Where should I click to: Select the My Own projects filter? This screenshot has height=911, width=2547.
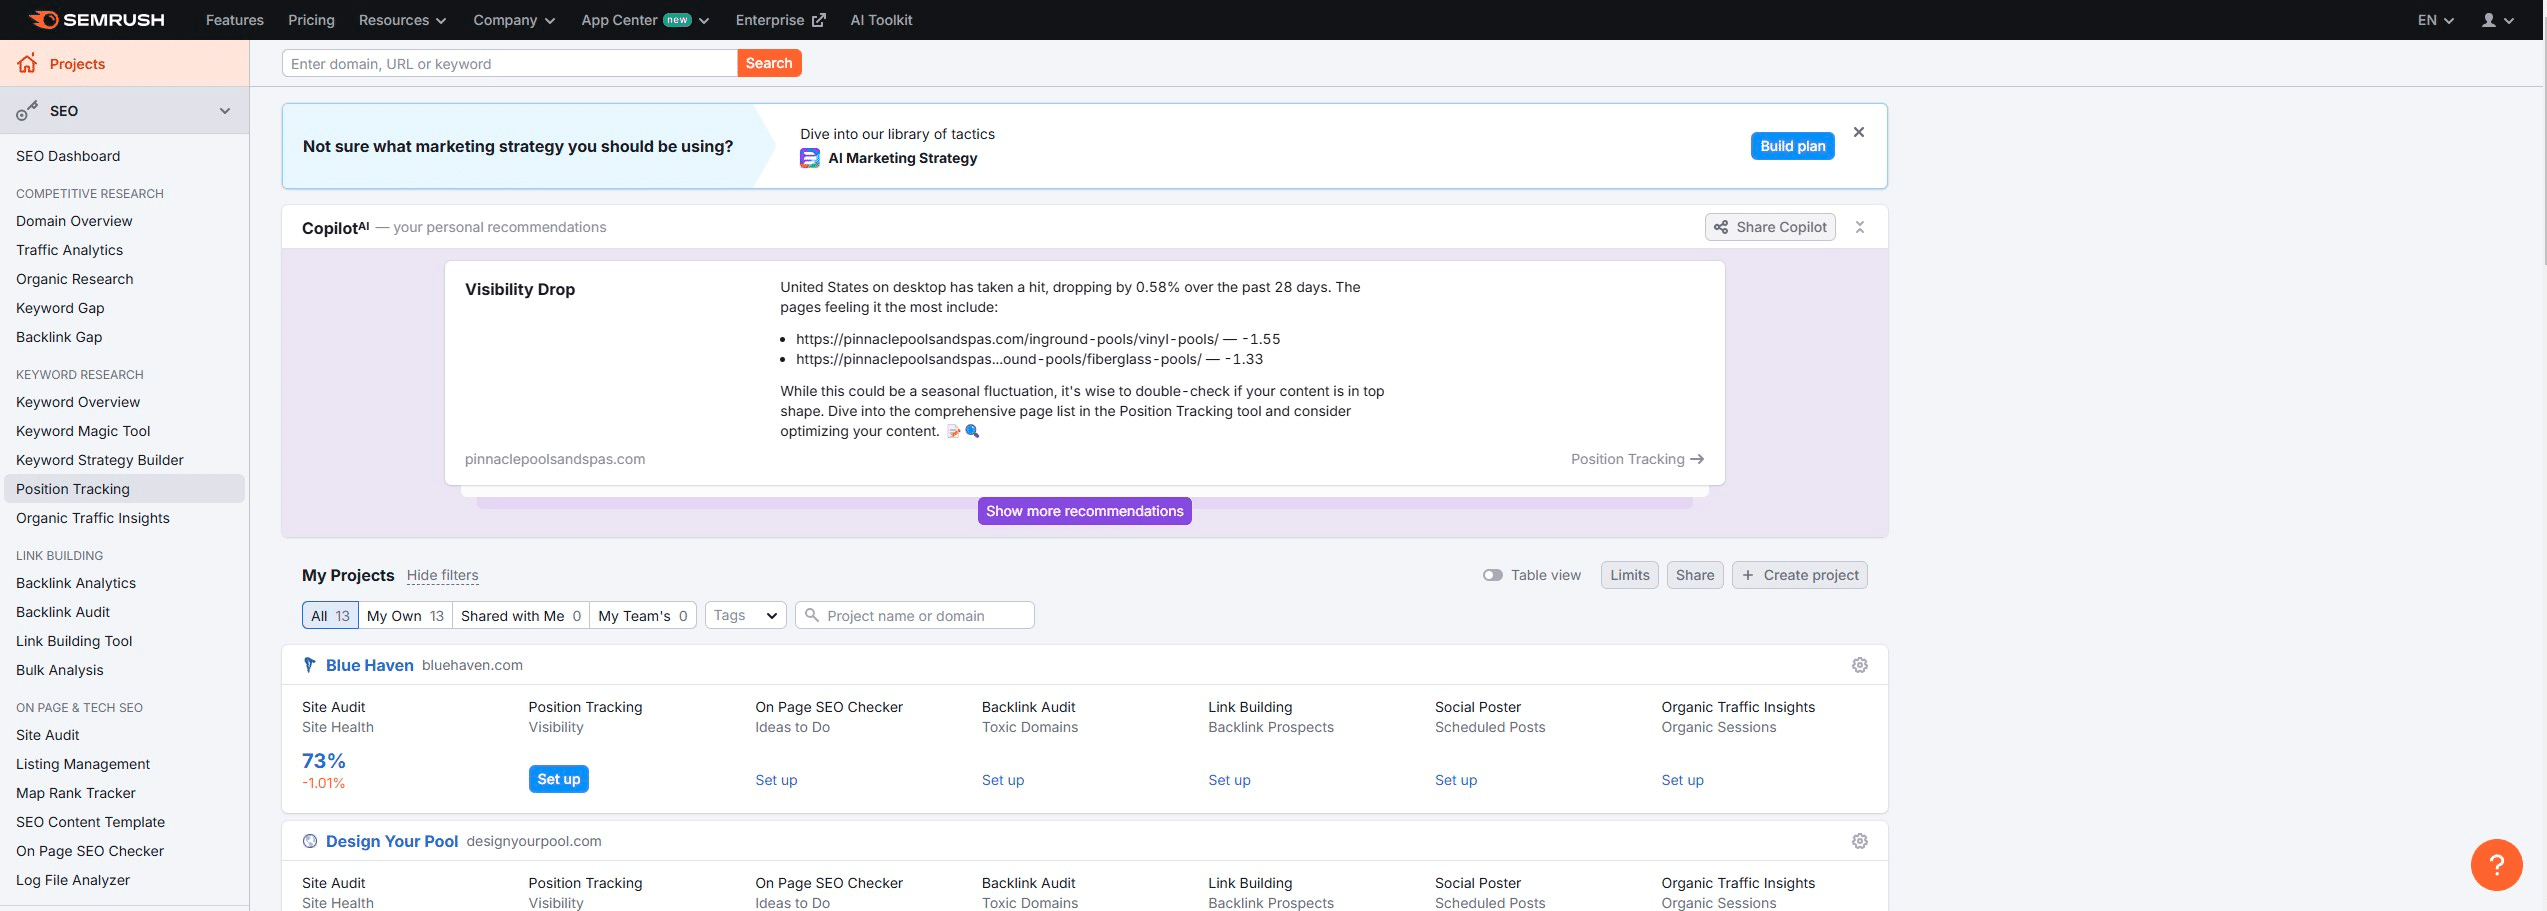pyautogui.click(x=404, y=616)
